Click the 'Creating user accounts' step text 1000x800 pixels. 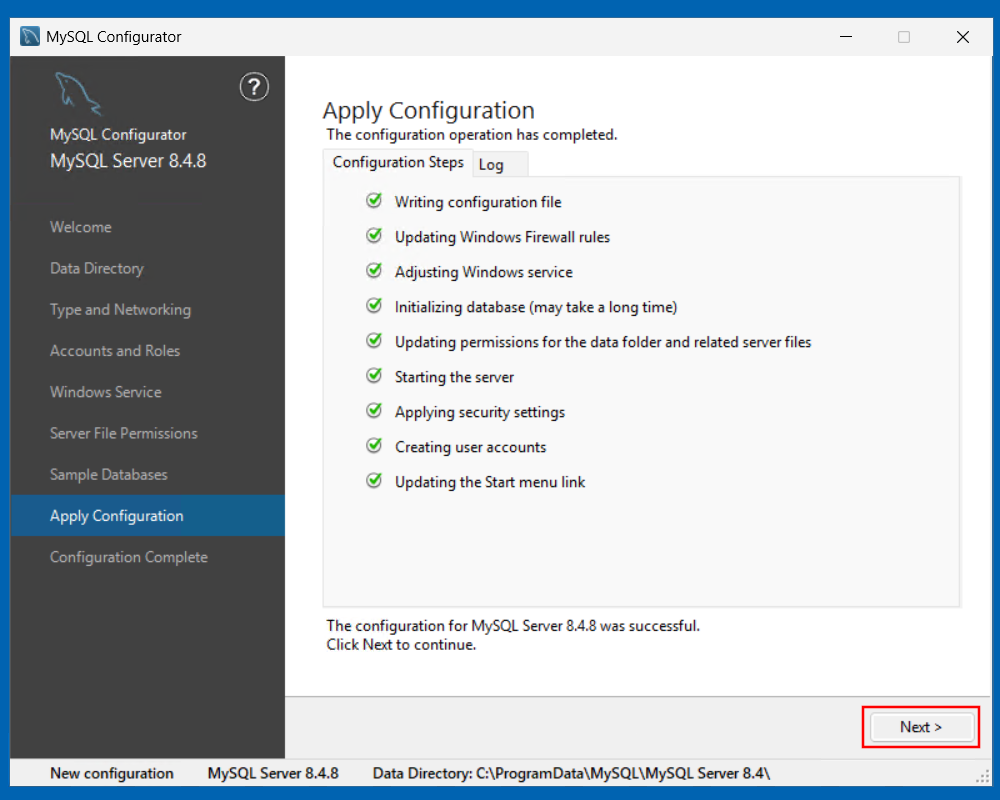471,447
